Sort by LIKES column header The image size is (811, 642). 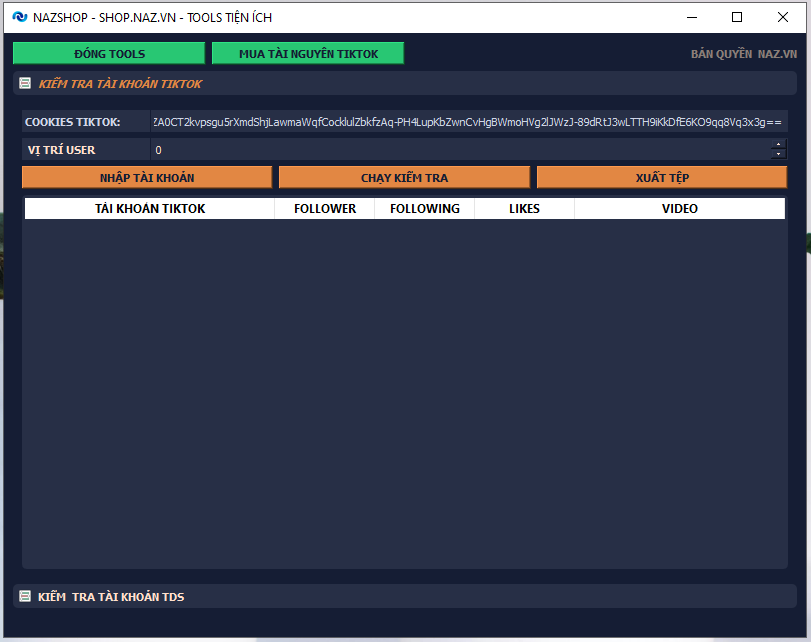[x=524, y=208]
